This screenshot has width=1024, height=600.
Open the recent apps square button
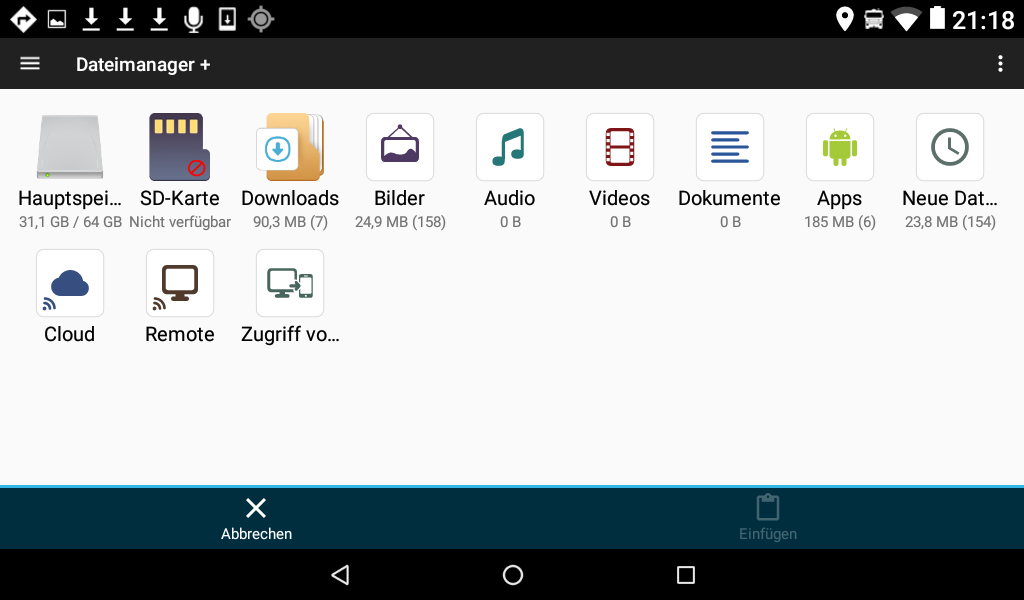click(x=685, y=575)
